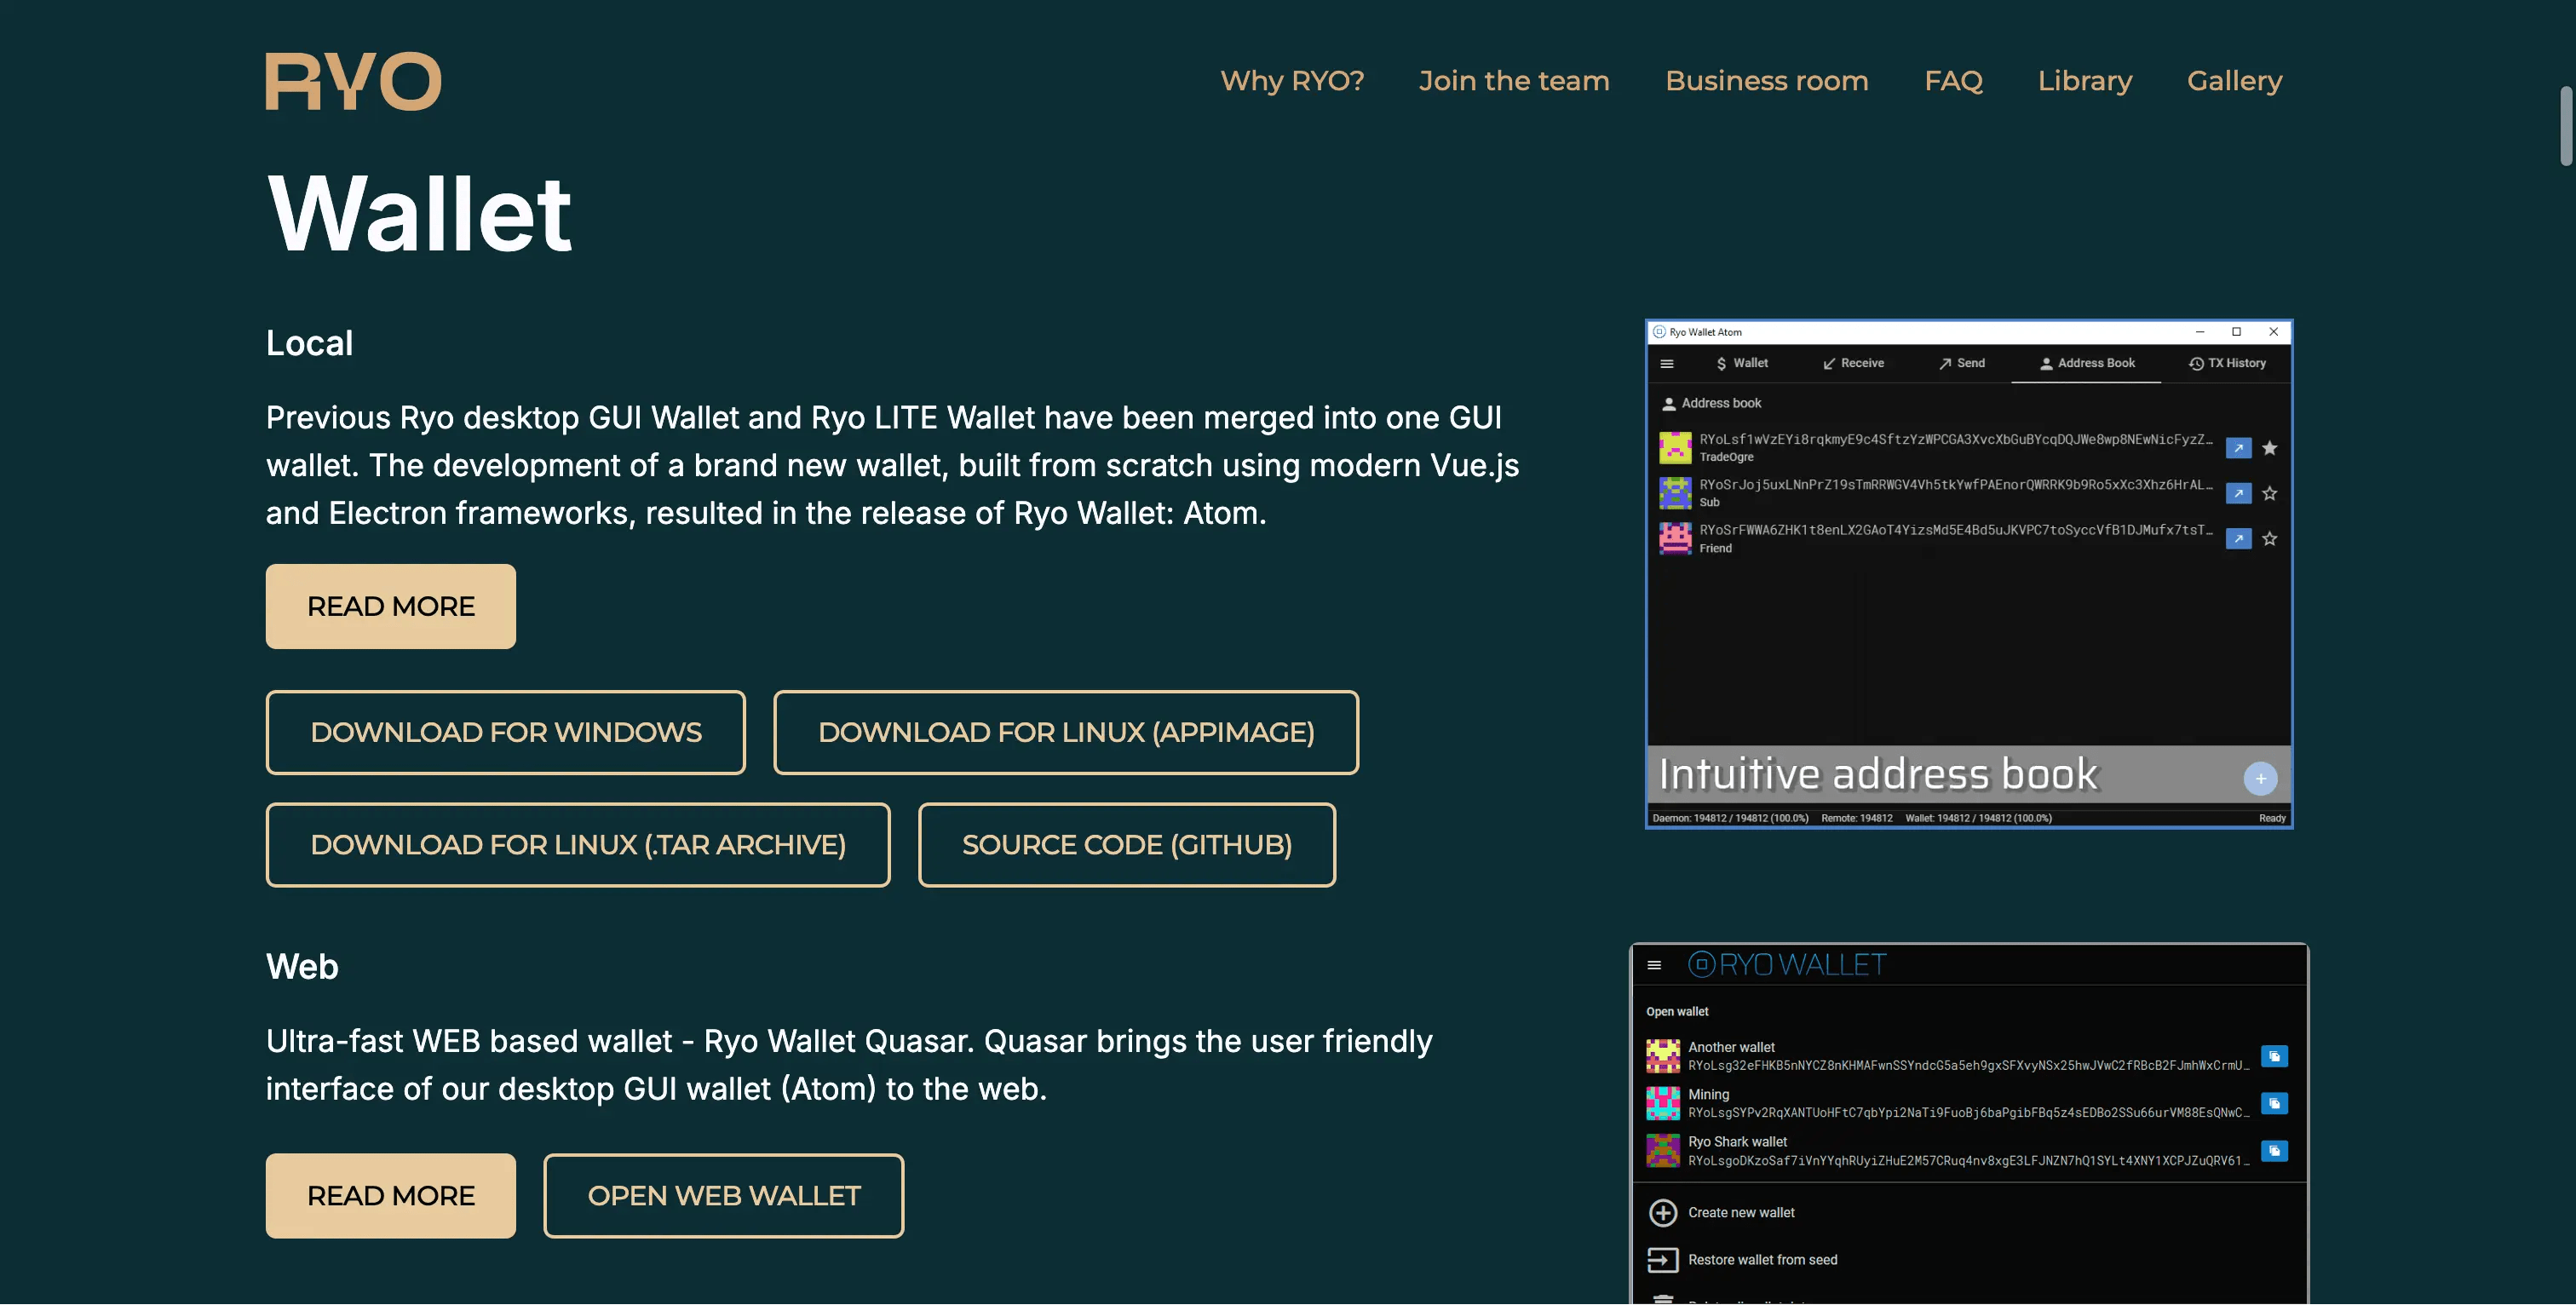This screenshot has width=2576, height=1305.
Task: Click the hamburger menu in RYO WALLET web screenshot
Action: [x=1654, y=966]
